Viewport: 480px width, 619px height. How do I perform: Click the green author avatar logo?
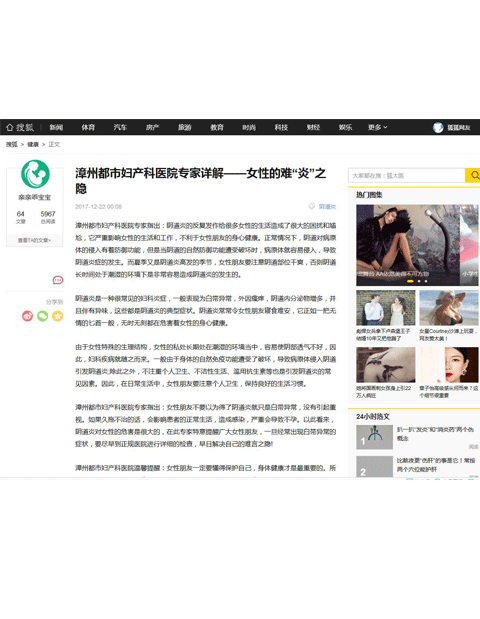click(x=35, y=174)
